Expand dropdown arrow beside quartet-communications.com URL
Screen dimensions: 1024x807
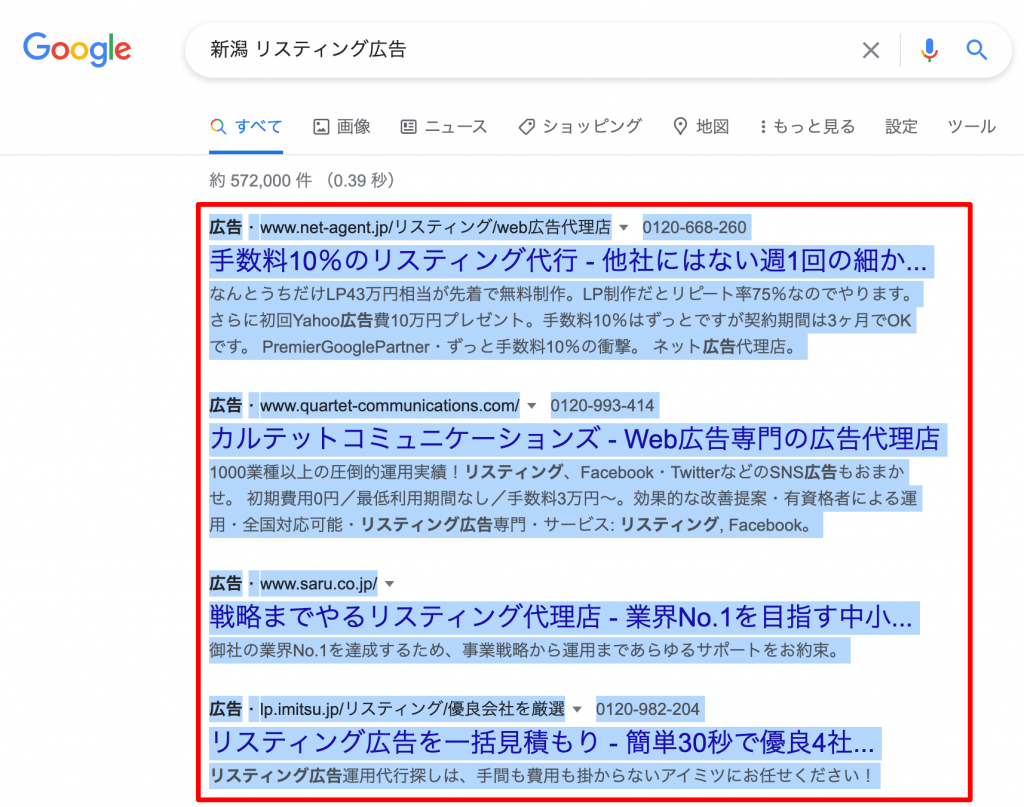[532, 406]
